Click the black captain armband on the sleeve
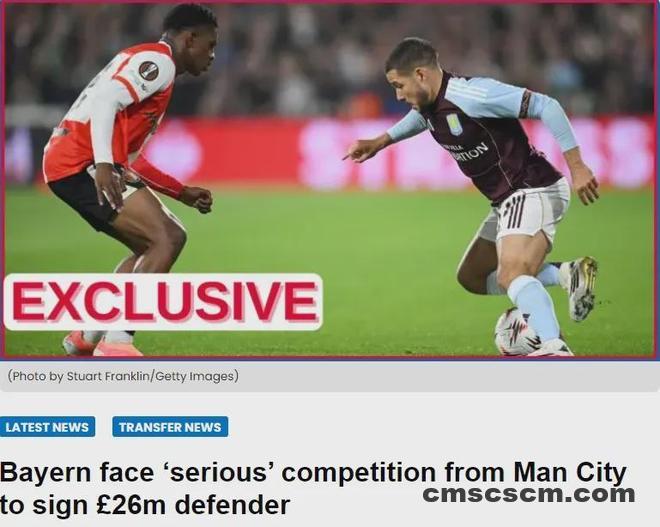Image resolution: width=660 pixels, height=527 pixels. tap(525, 104)
